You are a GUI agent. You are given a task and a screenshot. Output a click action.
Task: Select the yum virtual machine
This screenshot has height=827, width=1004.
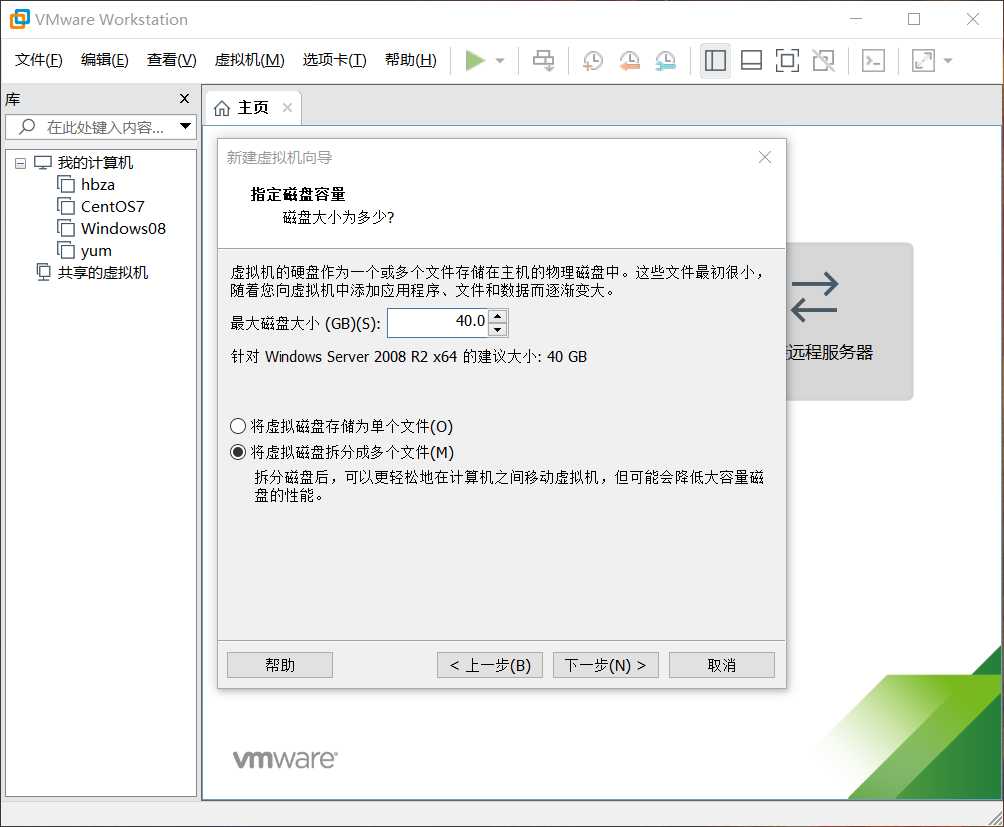pyautogui.click(x=96, y=251)
